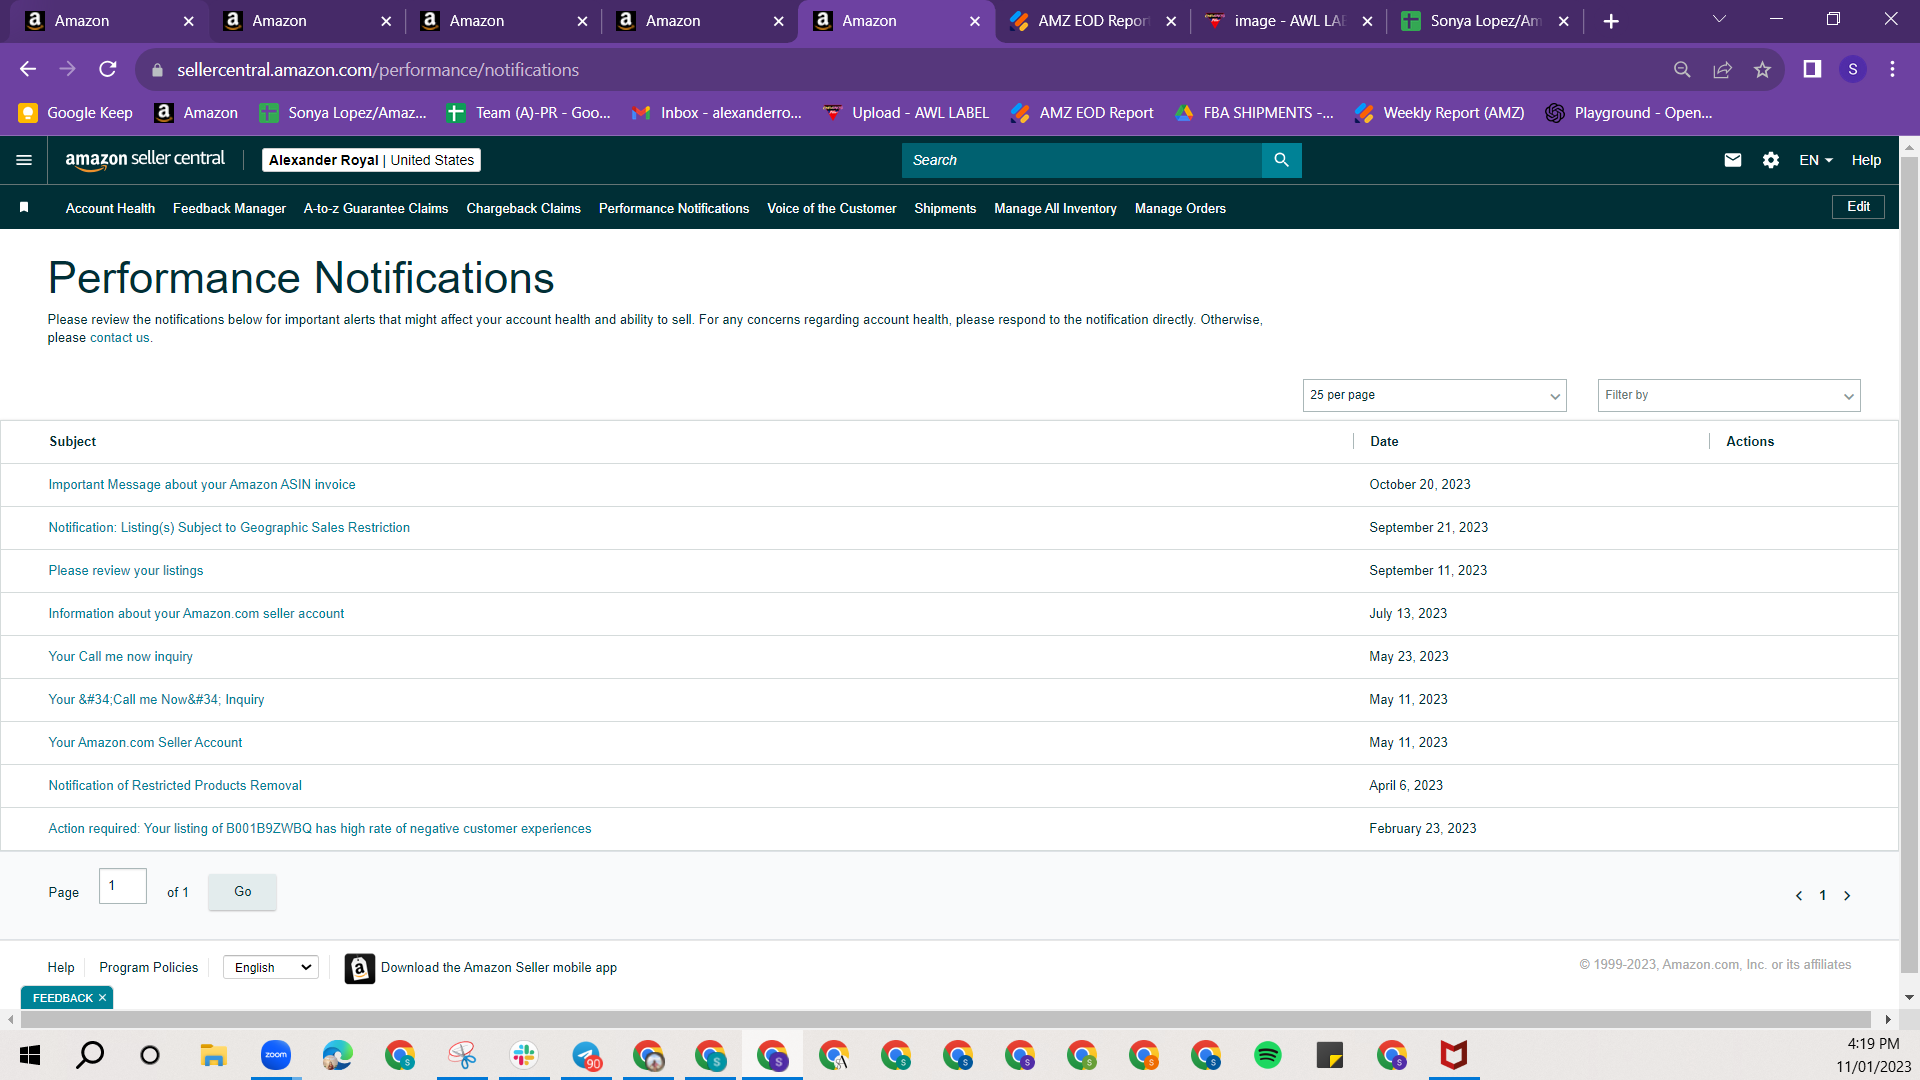The height and width of the screenshot is (1080, 1920).
Task: Open B001B9ZWBQ negative customer experiences notification
Action: coord(320,829)
